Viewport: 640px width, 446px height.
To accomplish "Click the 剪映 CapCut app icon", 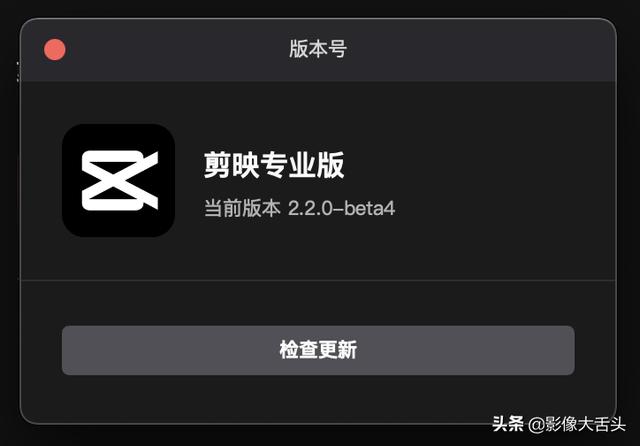I will (118, 180).
